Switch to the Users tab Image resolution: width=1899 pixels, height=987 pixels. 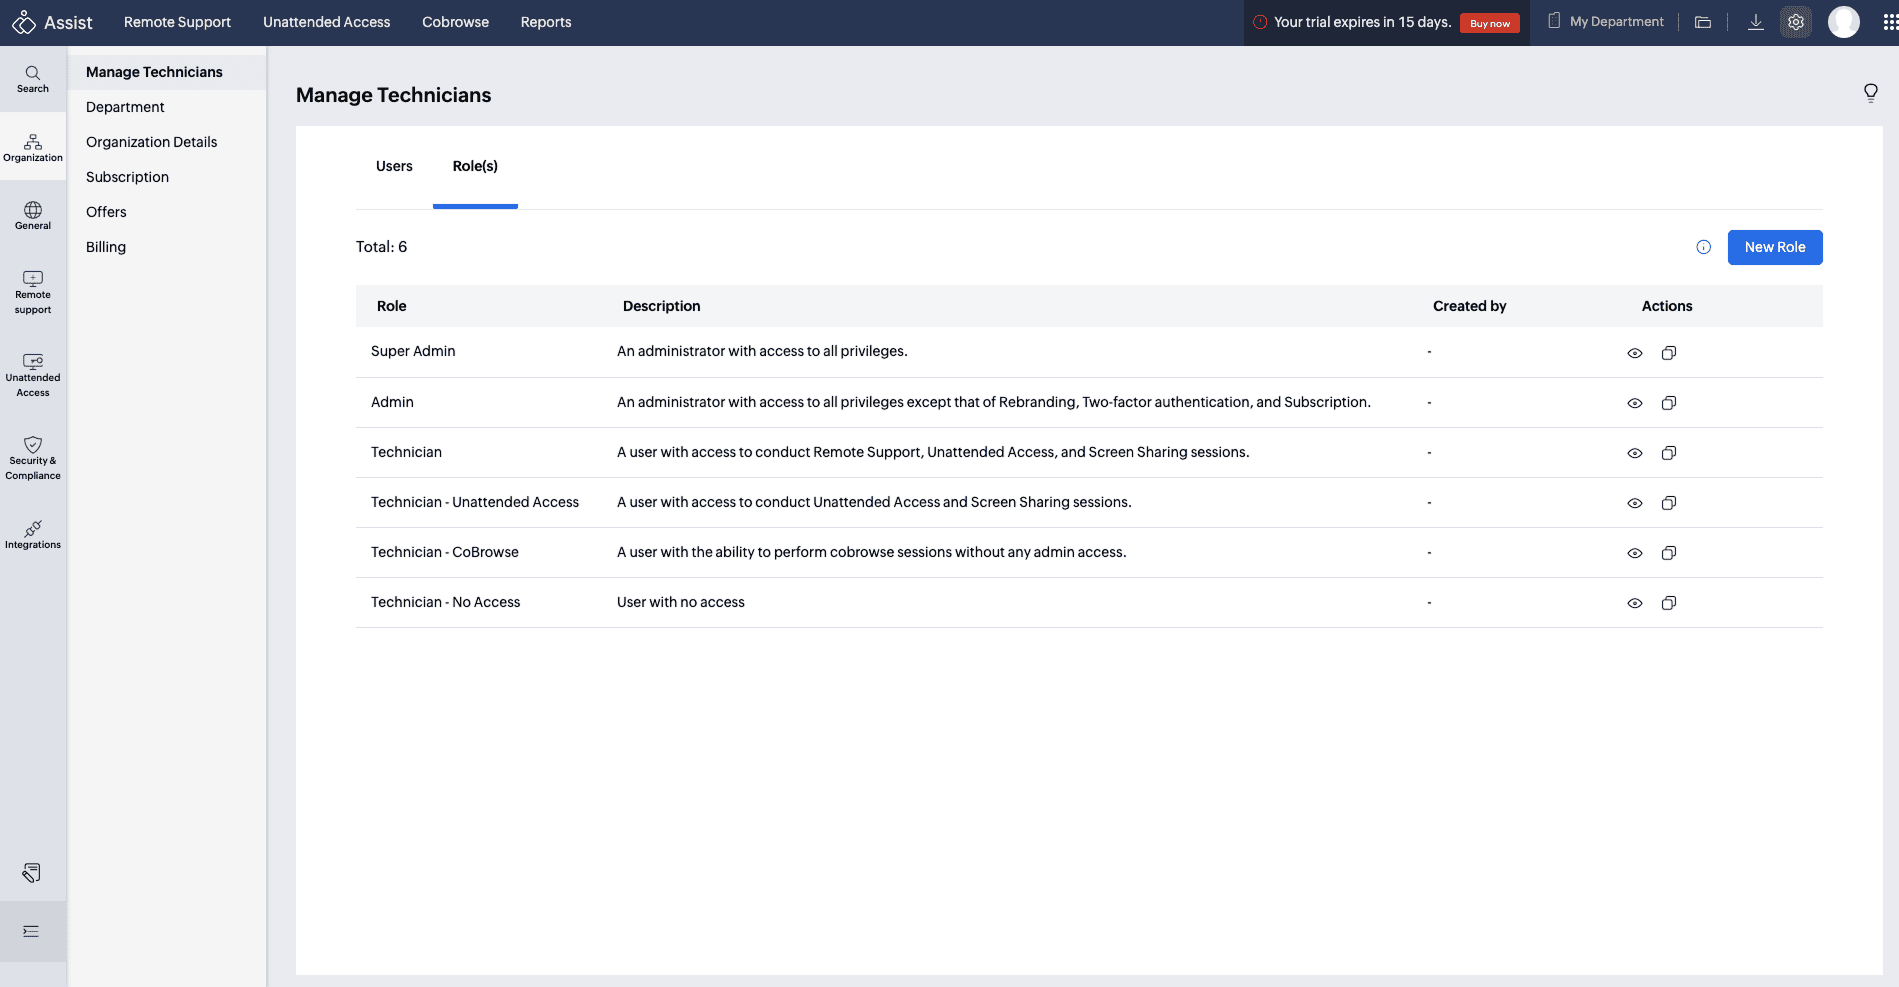pos(394,166)
